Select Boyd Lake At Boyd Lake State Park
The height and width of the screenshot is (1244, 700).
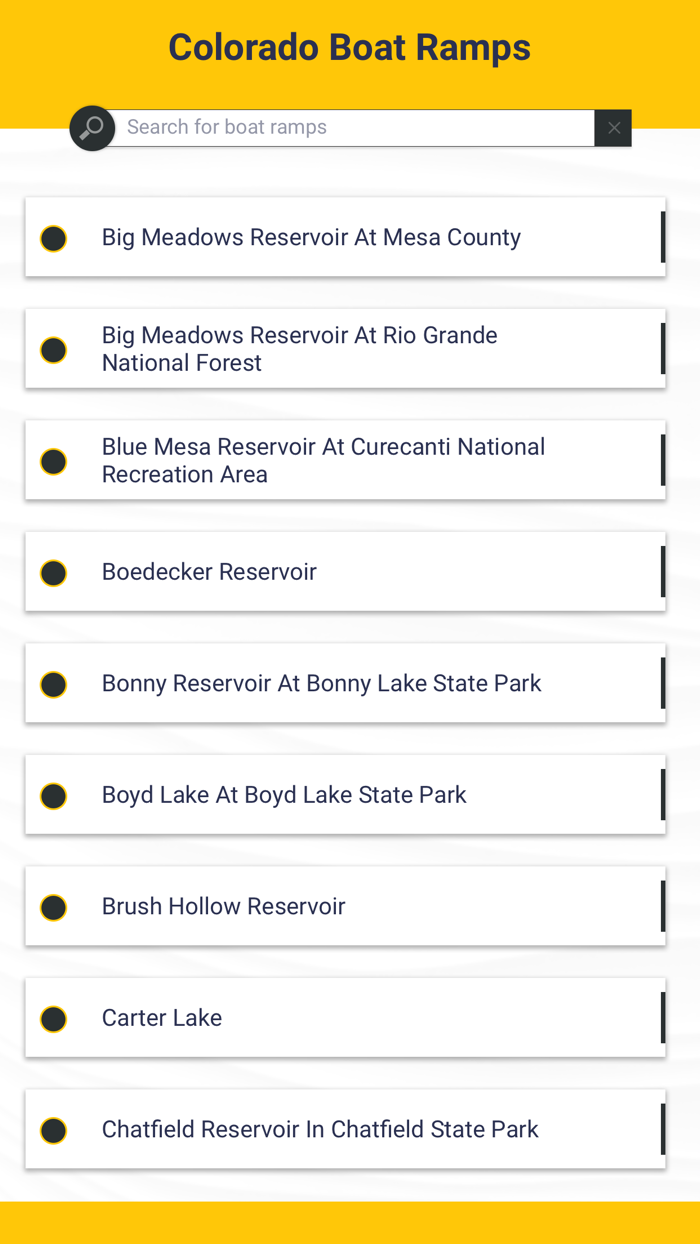(345, 795)
